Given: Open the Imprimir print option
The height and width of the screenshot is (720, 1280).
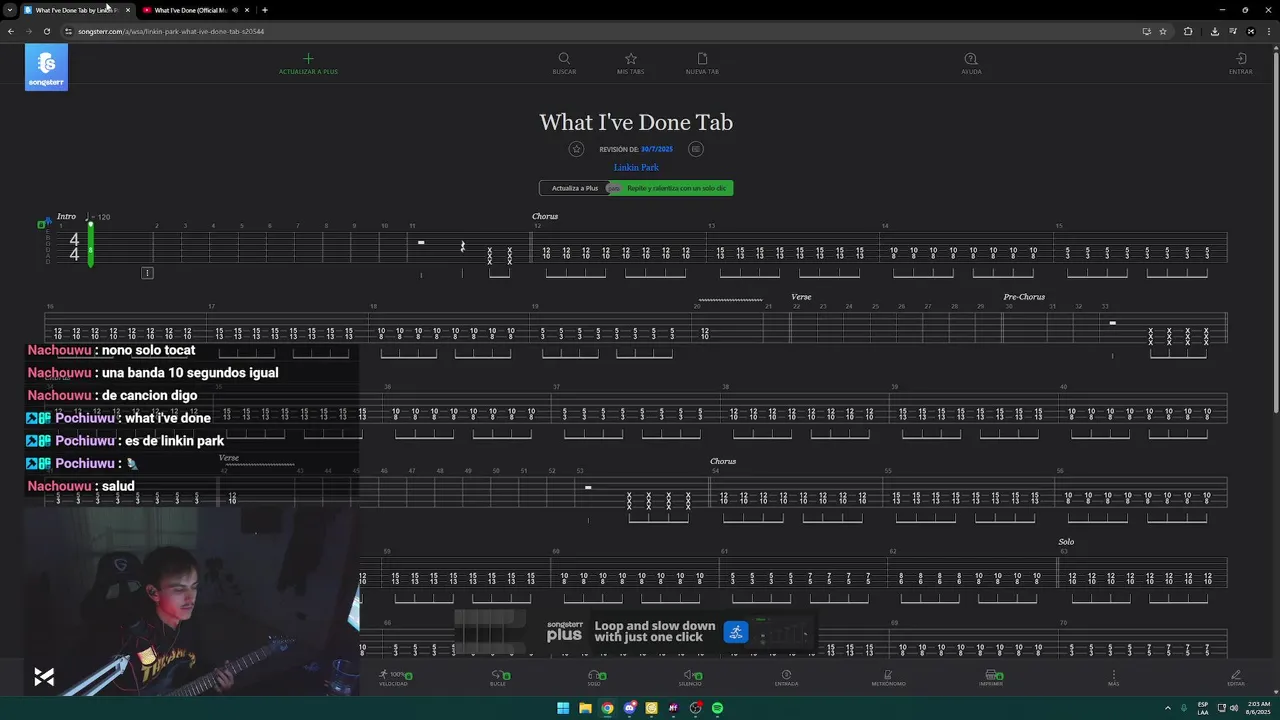Looking at the screenshot, I should 991,678.
